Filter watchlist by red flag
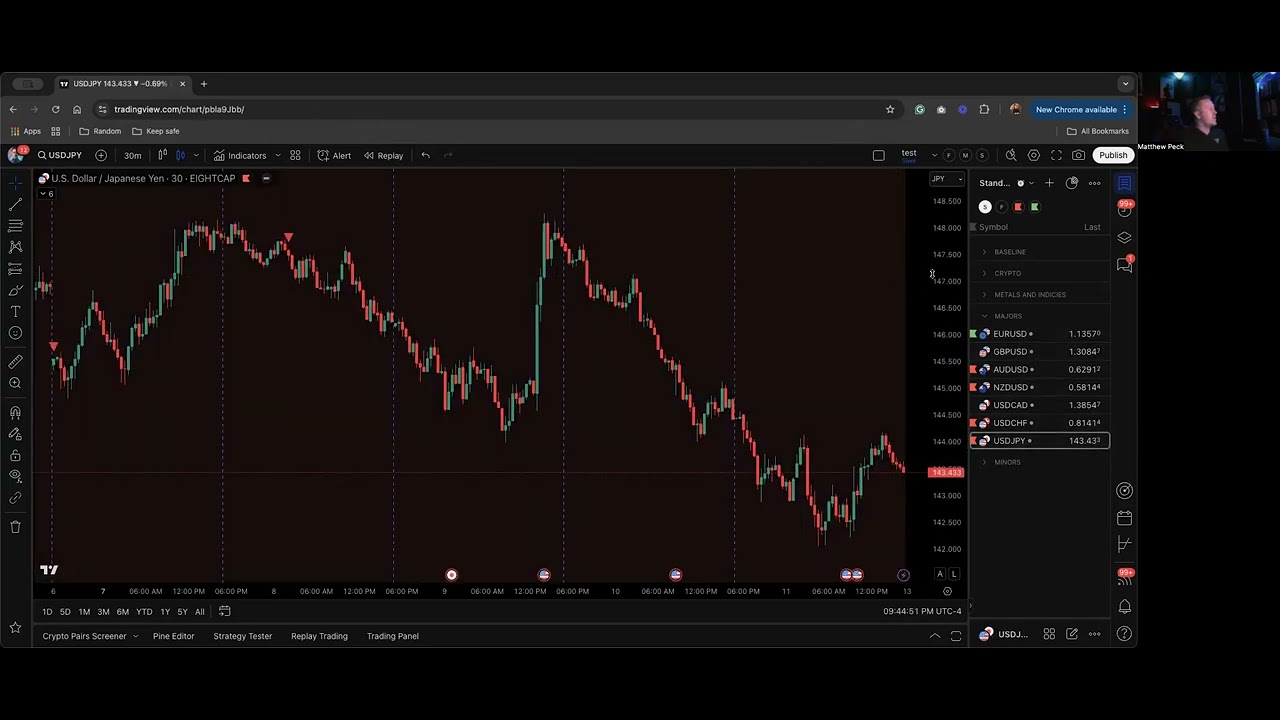The height and width of the screenshot is (720, 1280). [x=1018, y=207]
